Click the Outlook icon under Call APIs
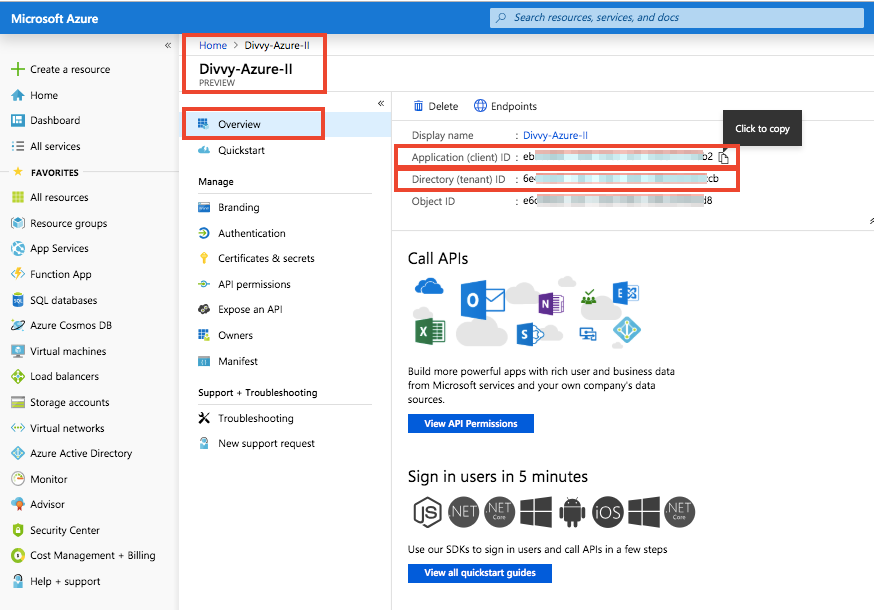The image size is (874, 610). pos(482,300)
